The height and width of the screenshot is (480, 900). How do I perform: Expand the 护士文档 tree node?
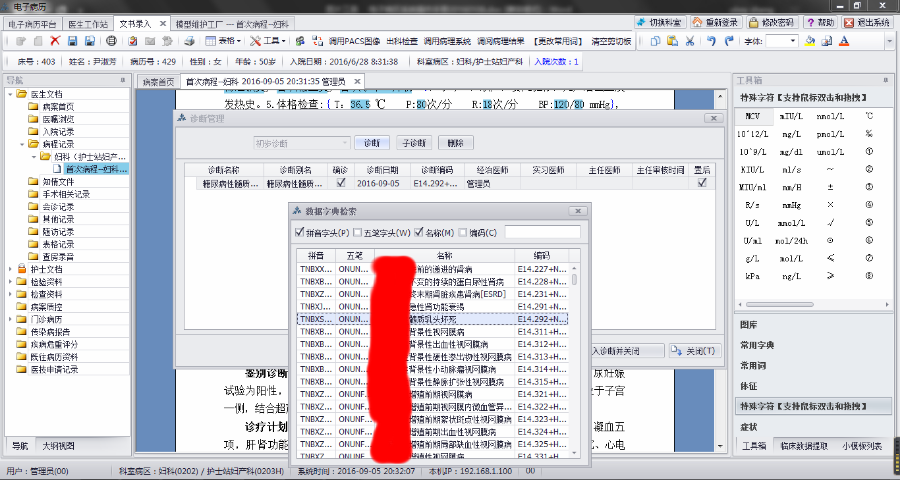pos(11,269)
